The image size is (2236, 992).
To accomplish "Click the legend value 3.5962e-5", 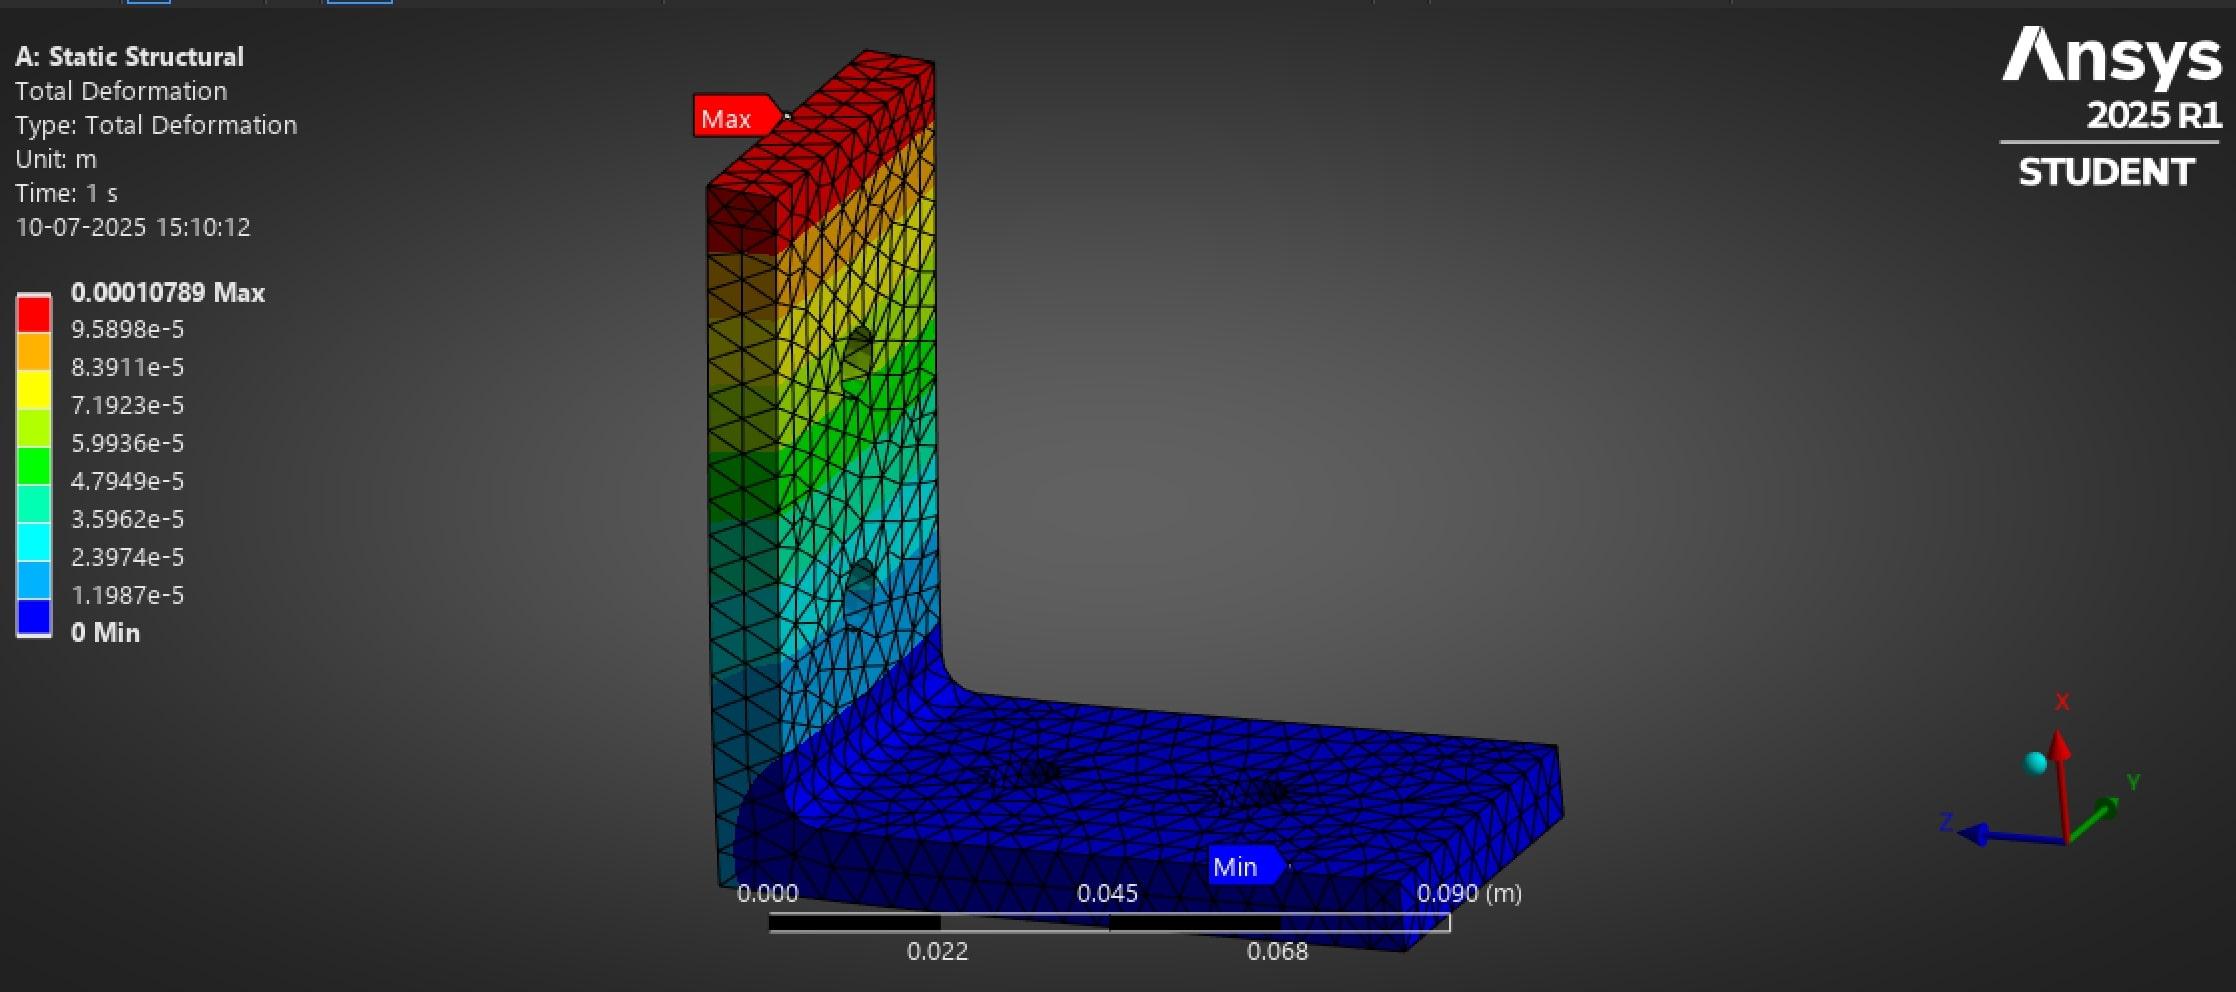I will pos(127,519).
